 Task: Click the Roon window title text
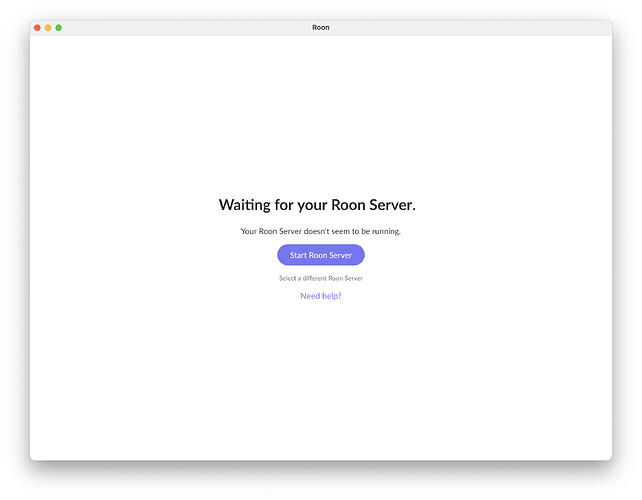click(321, 27)
